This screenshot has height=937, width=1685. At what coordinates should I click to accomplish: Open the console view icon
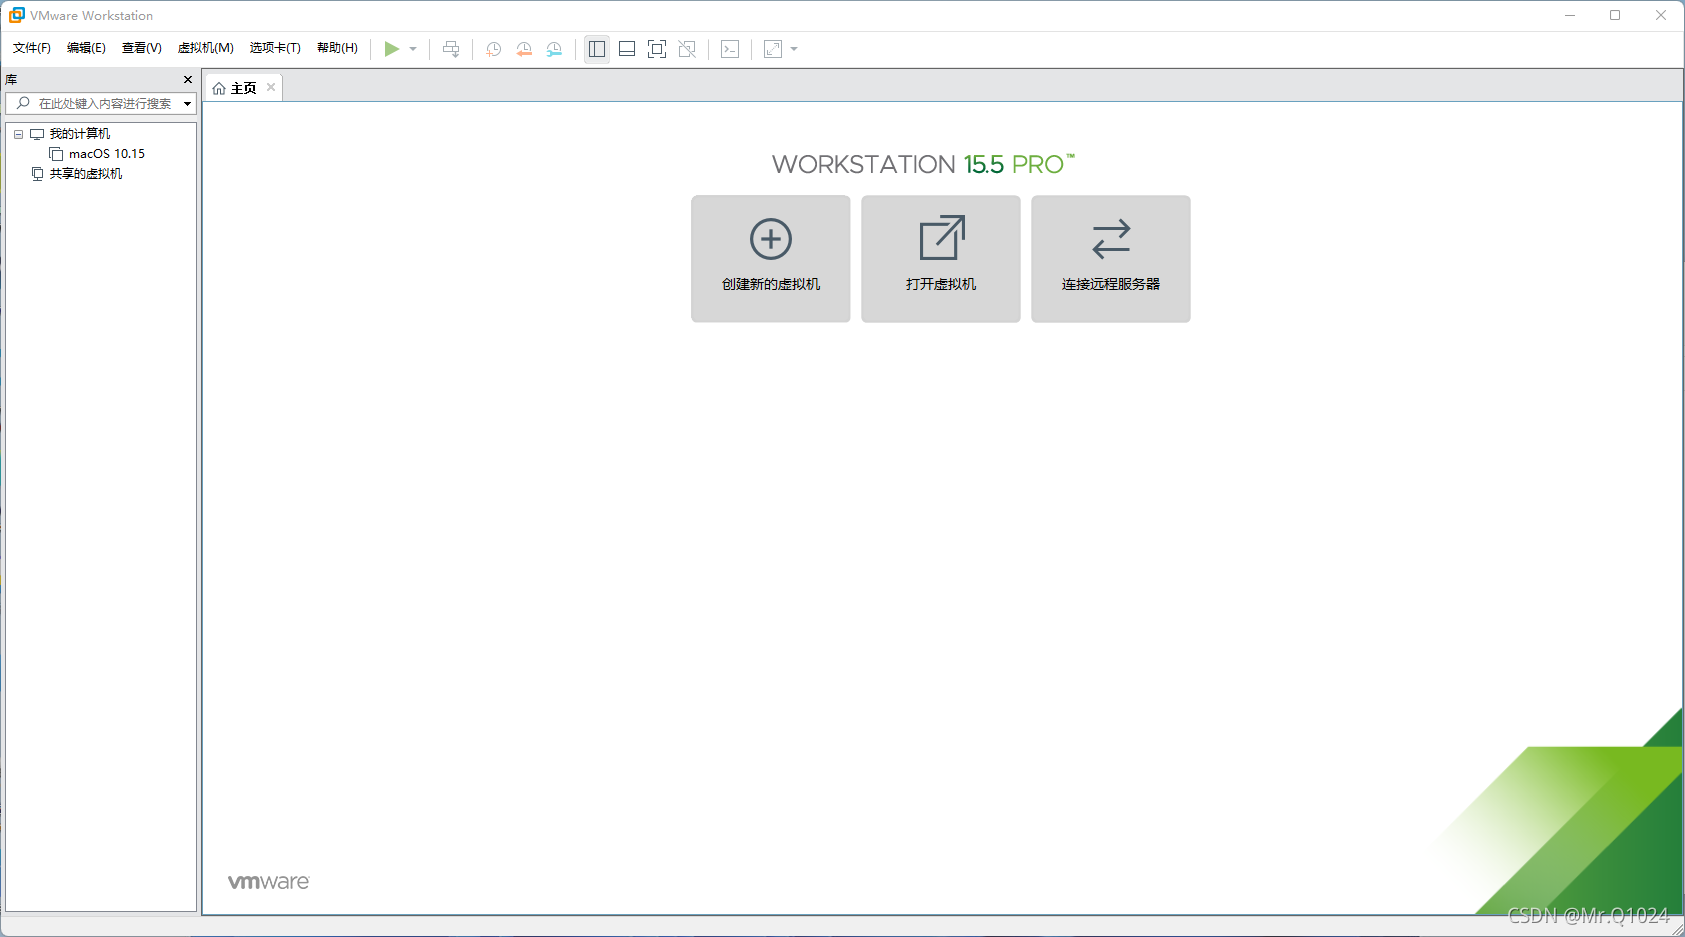tap(730, 49)
